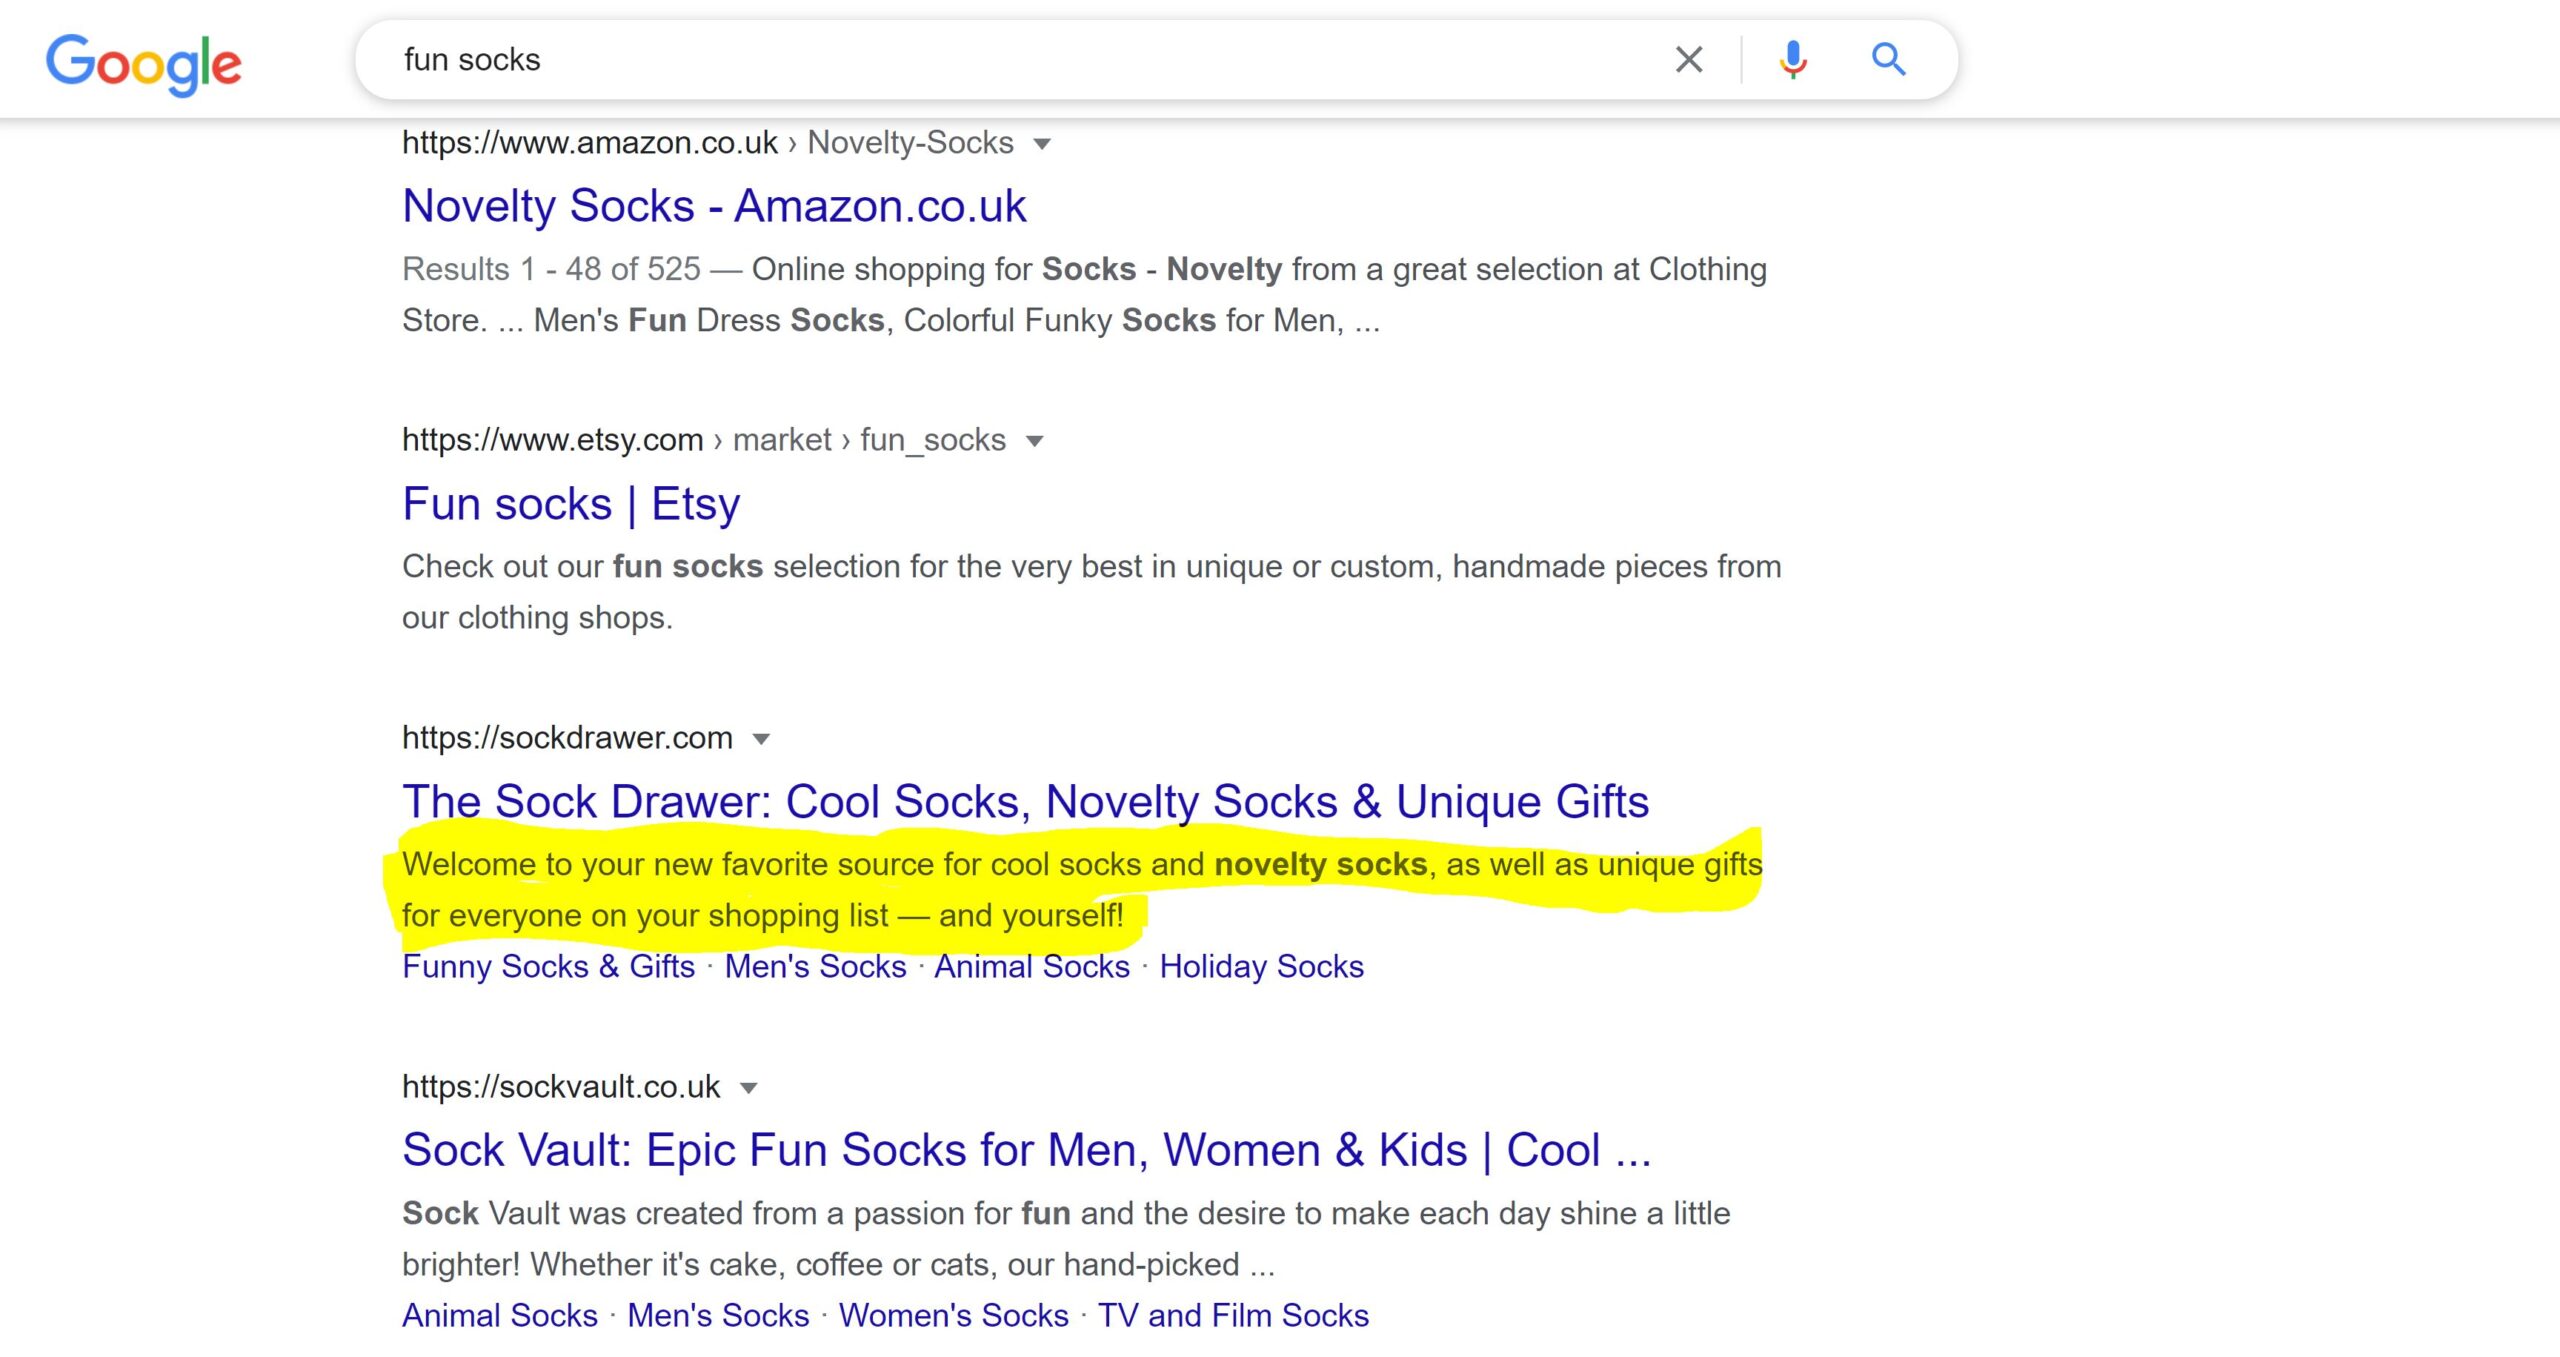Viewport: 2560px width, 1357px height.
Task: Open dropdown arrow next to sockdrawer.com URL
Action: tap(761, 739)
